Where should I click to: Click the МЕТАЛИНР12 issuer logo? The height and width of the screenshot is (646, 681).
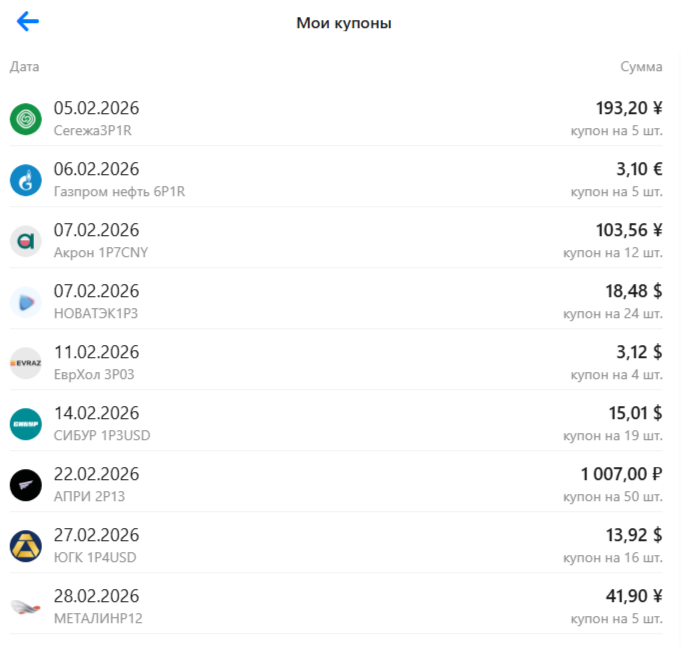pyautogui.click(x=25, y=607)
